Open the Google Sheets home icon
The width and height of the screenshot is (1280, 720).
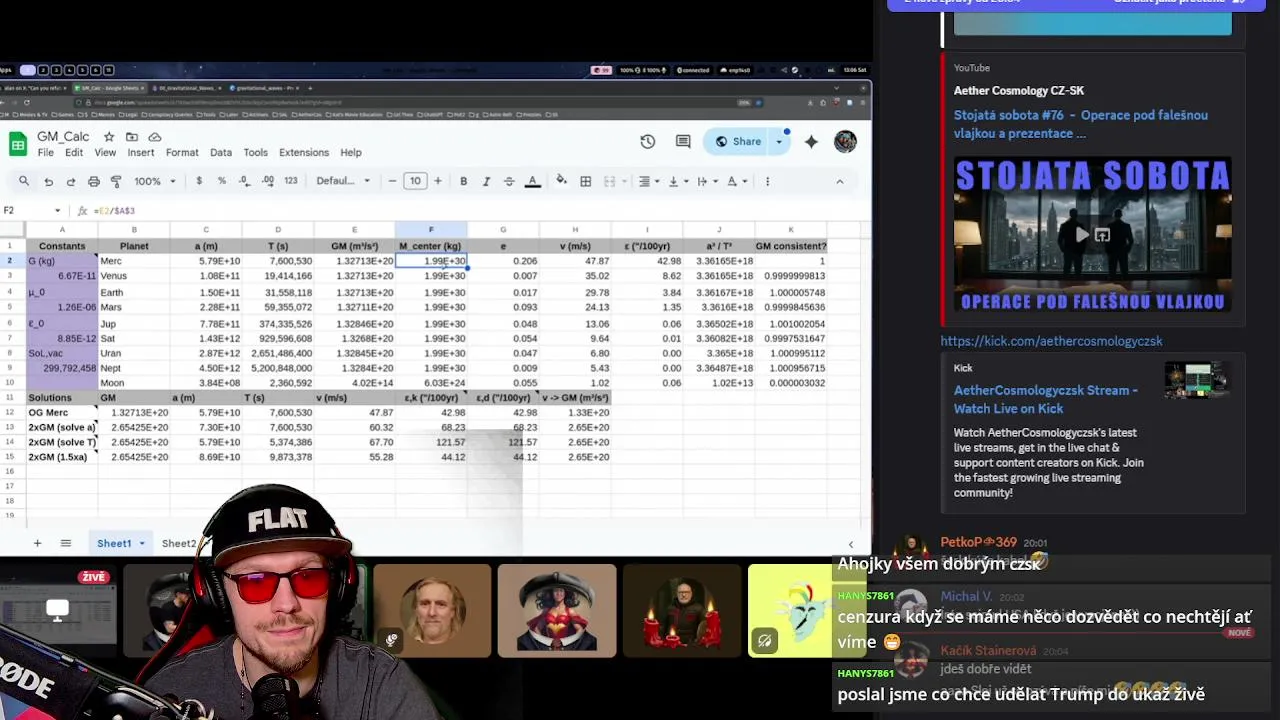coord(18,144)
